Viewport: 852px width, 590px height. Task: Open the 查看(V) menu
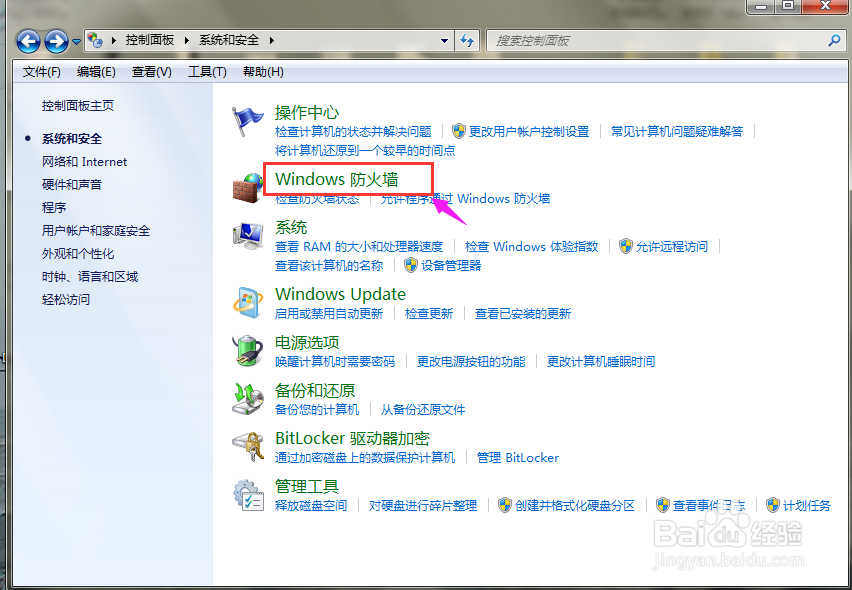coord(152,72)
